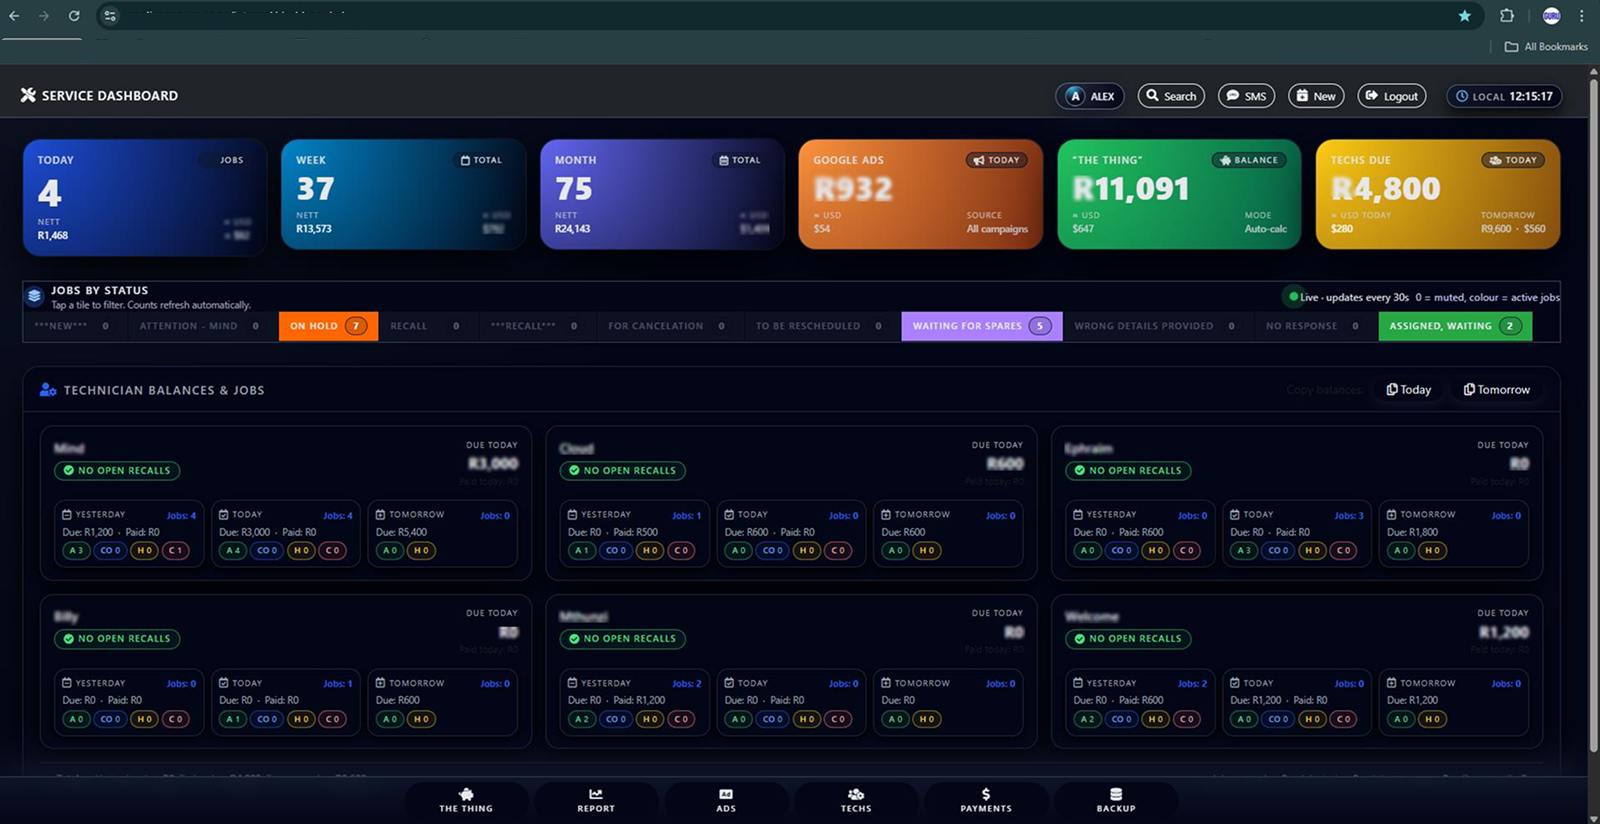The height and width of the screenshot is (824, 1600).
Task: Open The Thing in bottom navigation
Action: click(x=466, y=800)
